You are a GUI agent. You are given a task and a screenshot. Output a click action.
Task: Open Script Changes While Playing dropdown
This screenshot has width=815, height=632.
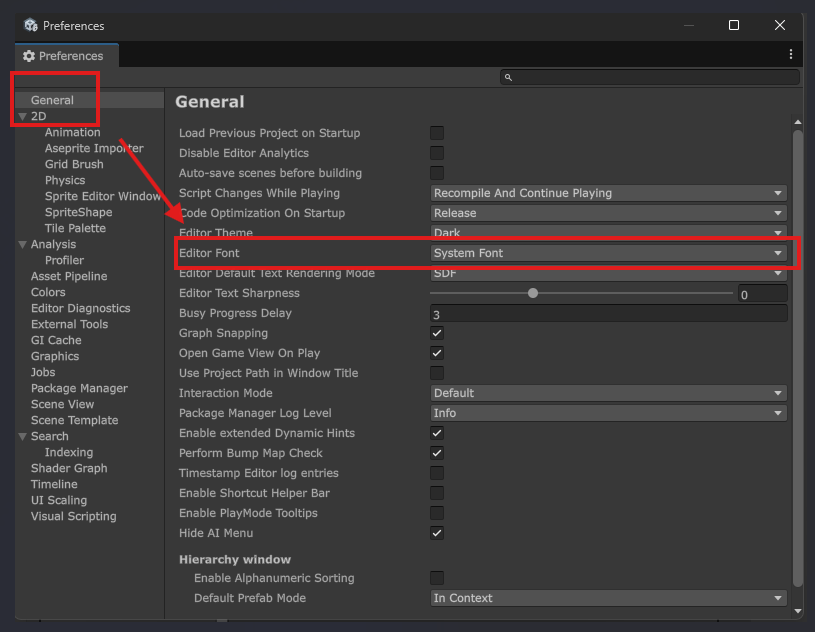pyautogui.click(x=608, y=193)
